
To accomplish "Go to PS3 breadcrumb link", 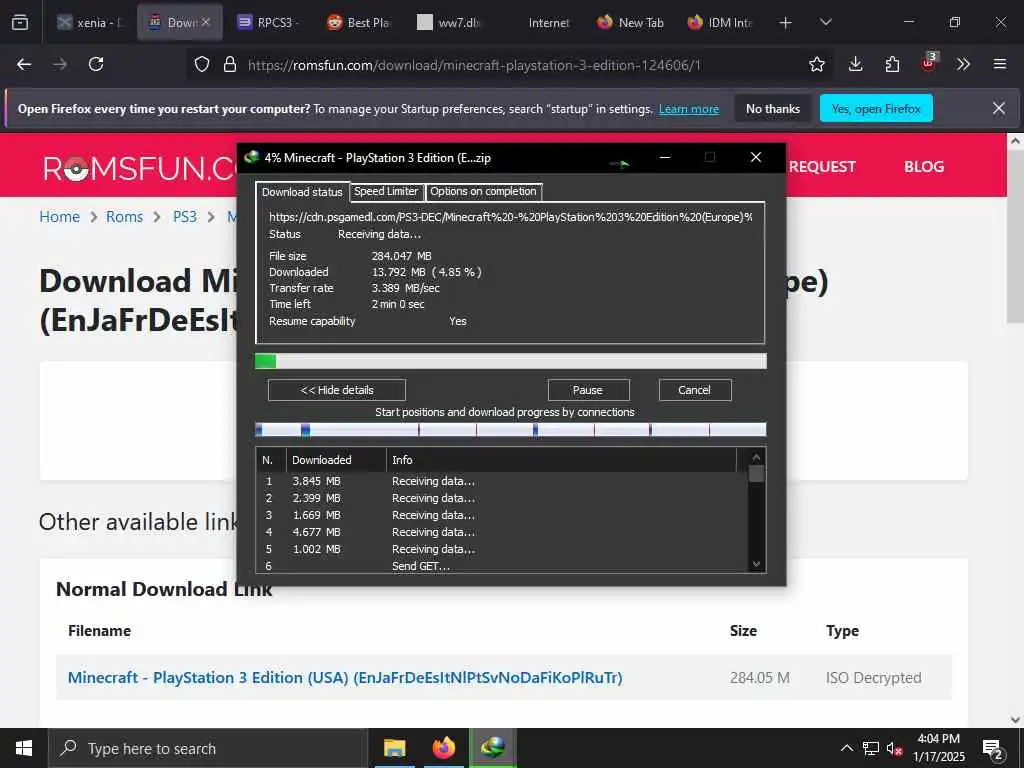I will (185, 217).
